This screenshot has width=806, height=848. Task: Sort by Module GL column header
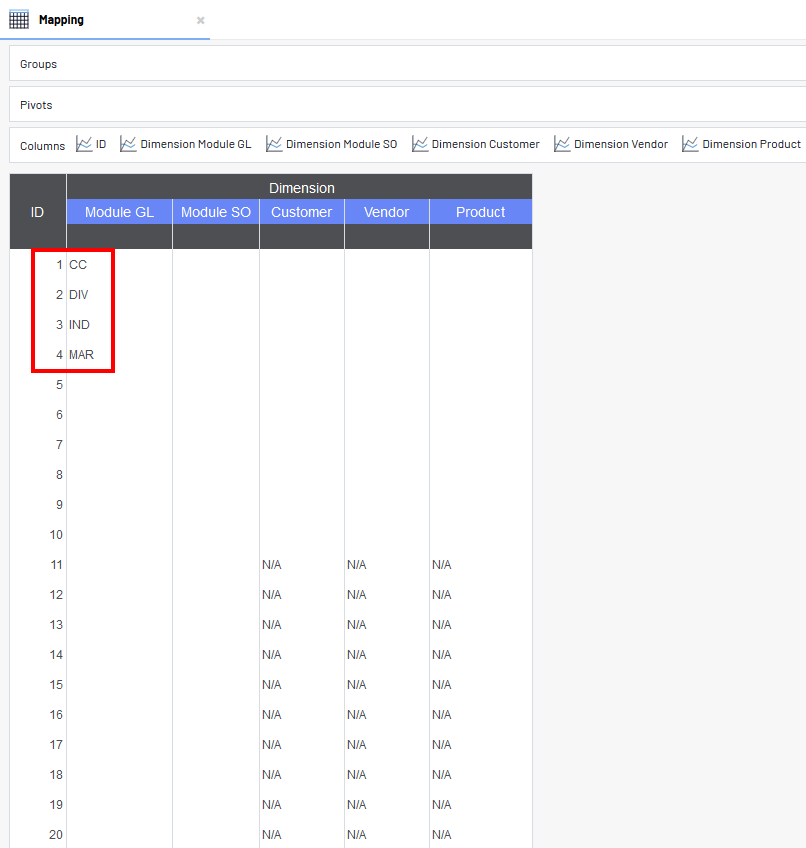pos(119,212)
